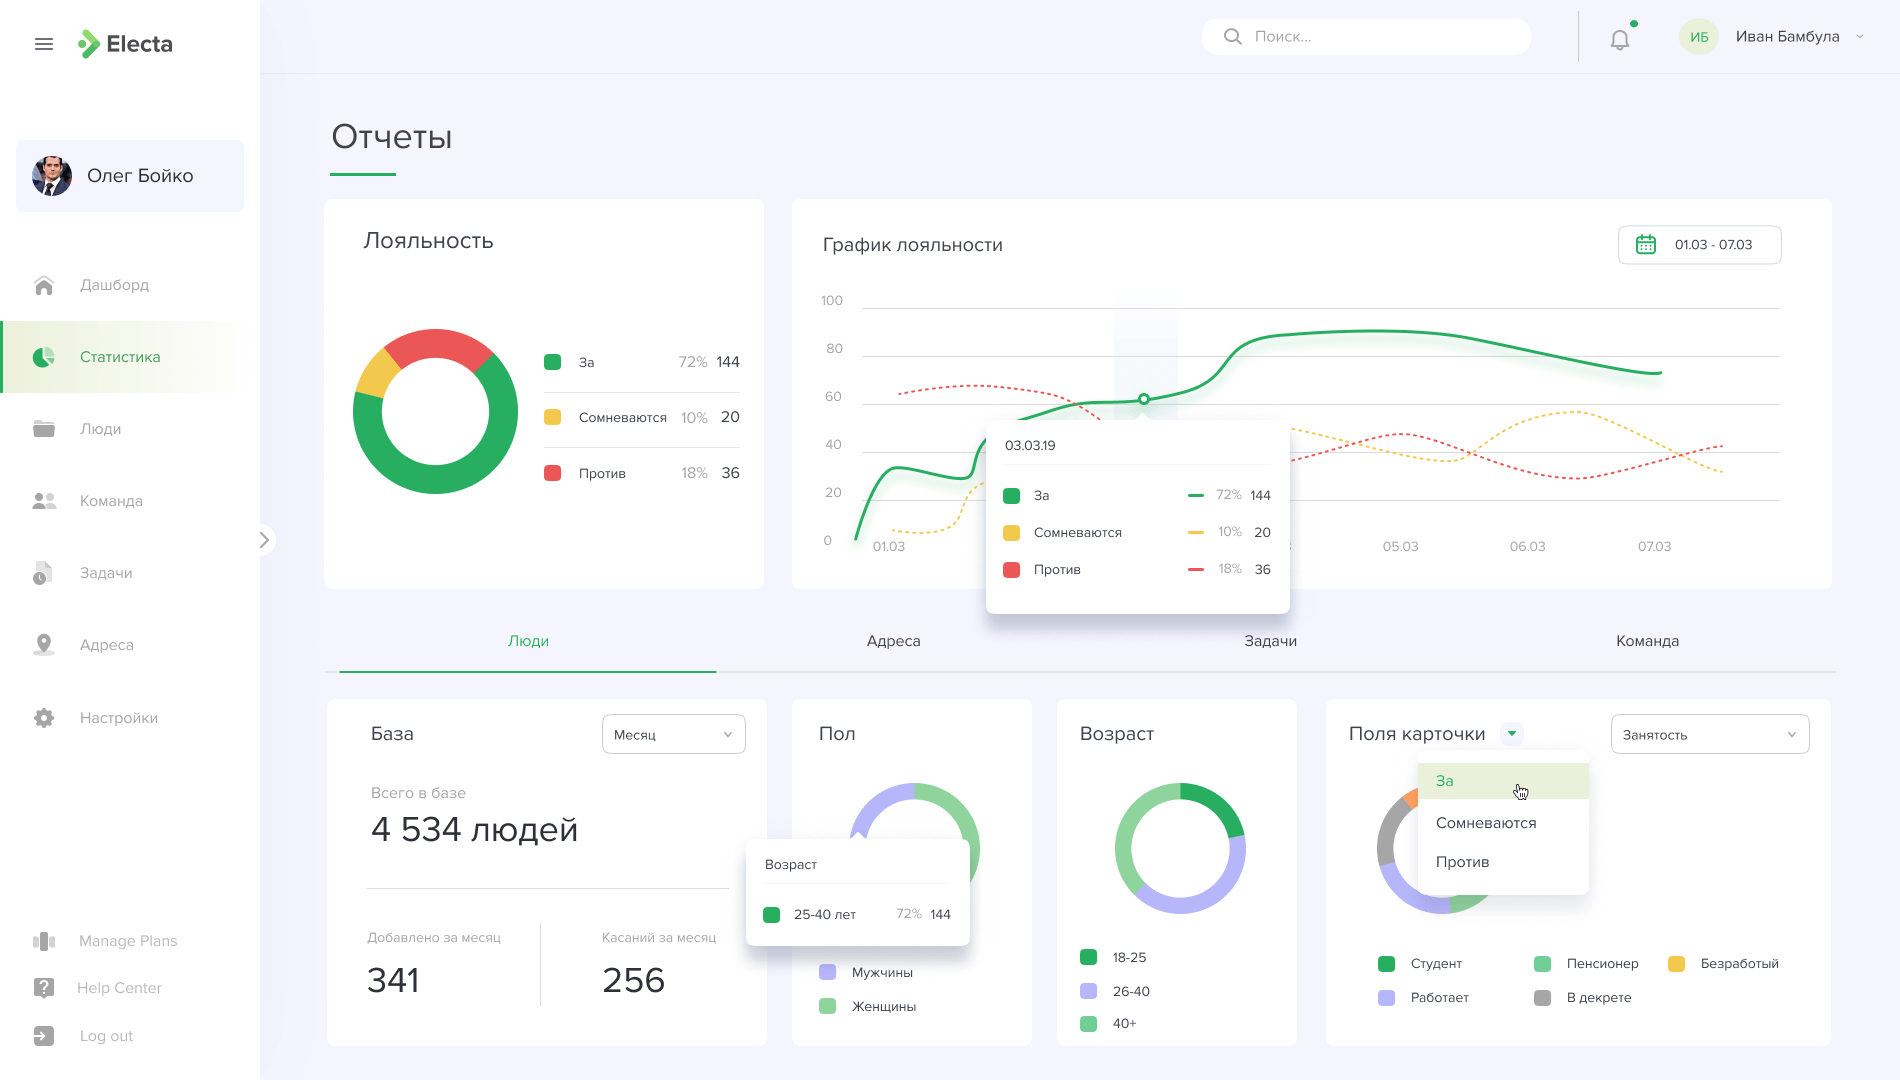Click the Люди folder icon
The image size is (1900, 1080).
coord(44,429)
